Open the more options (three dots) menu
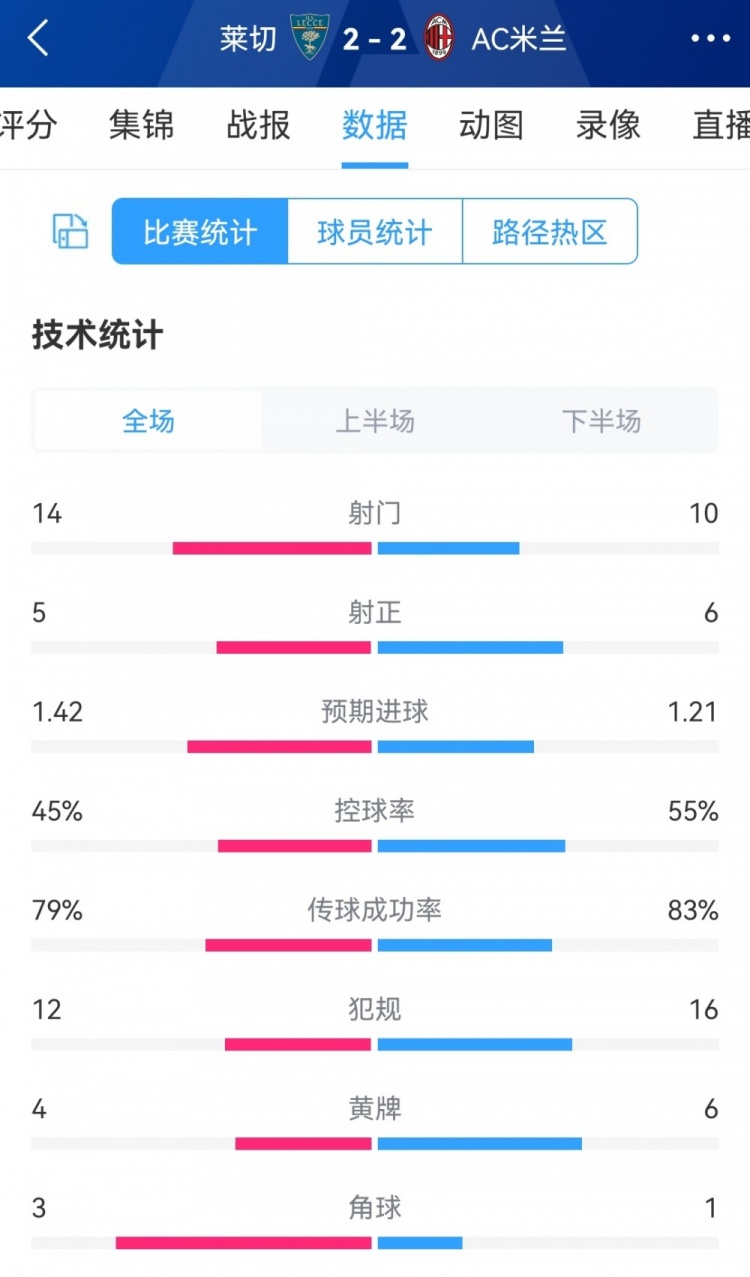Screen dimensions: 750x1277 (x=711, y=38)
